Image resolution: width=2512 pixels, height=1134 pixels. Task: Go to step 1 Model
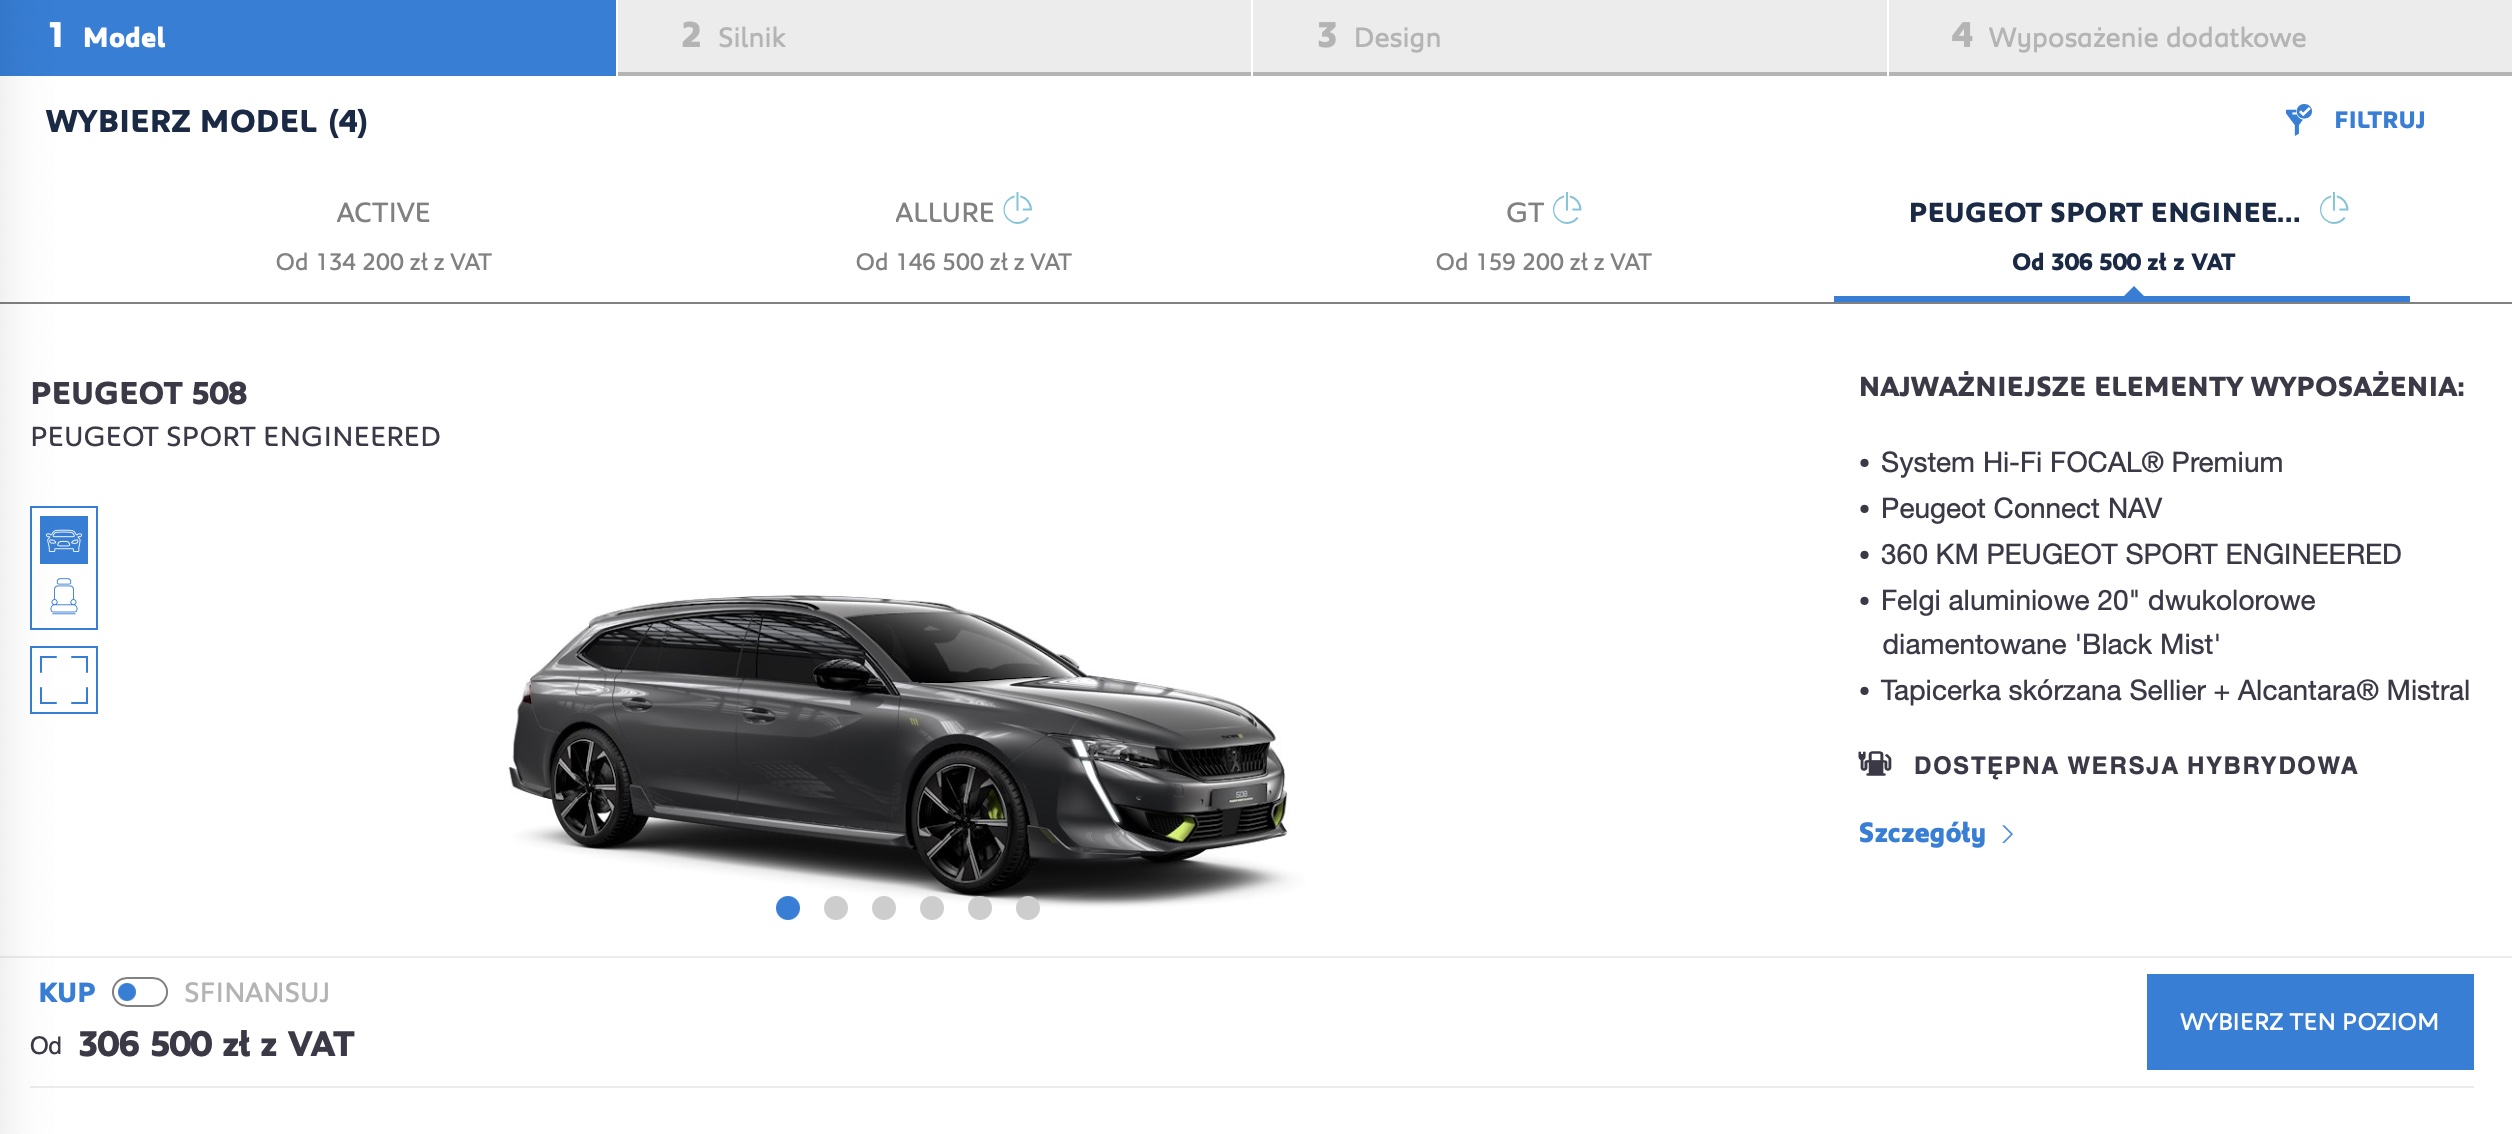pyautogui.click(x=308, y=37)
